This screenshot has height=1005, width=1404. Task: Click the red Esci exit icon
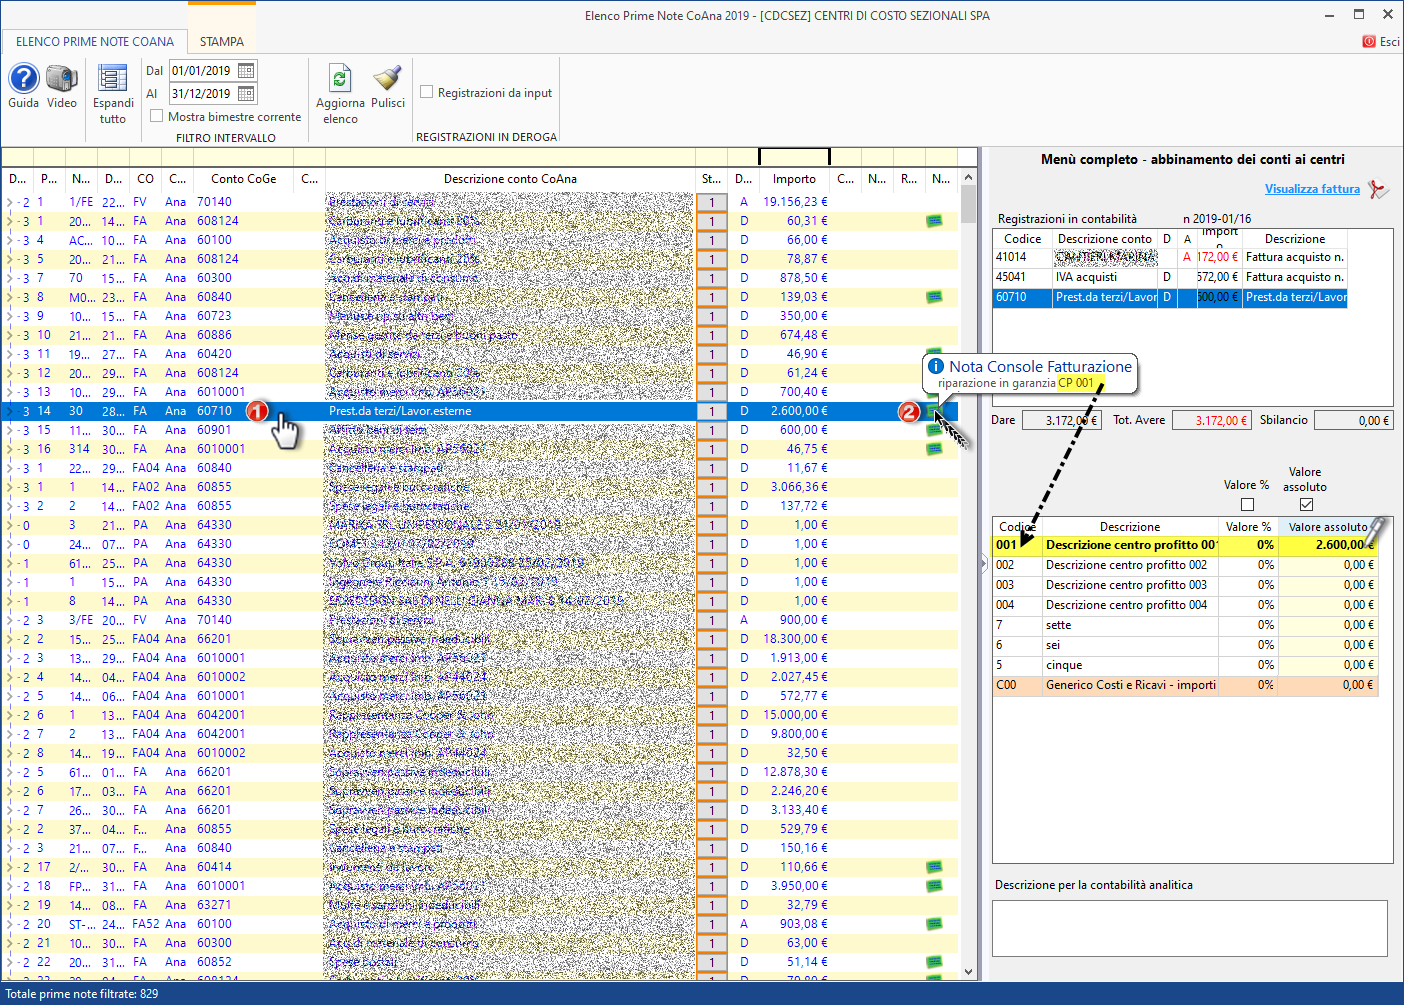(1369, 41)
